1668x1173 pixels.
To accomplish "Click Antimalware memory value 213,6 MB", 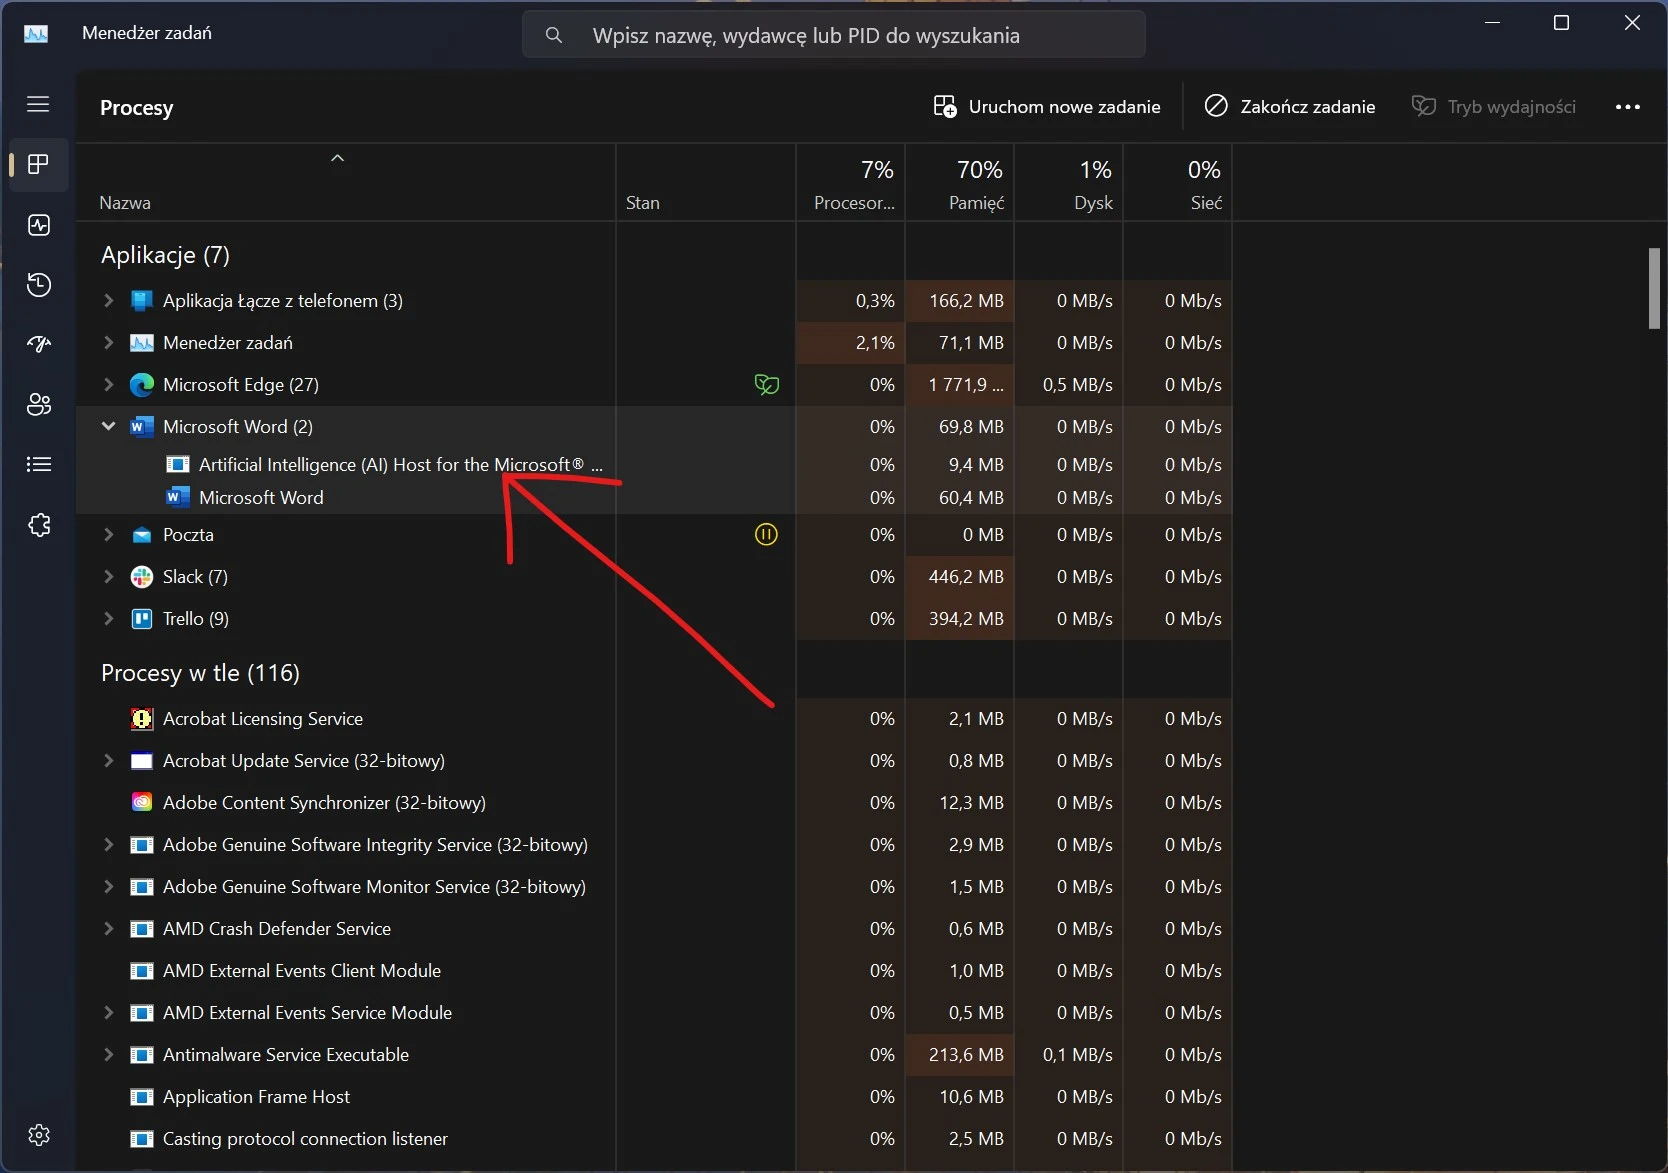I will click(966, 1055).
